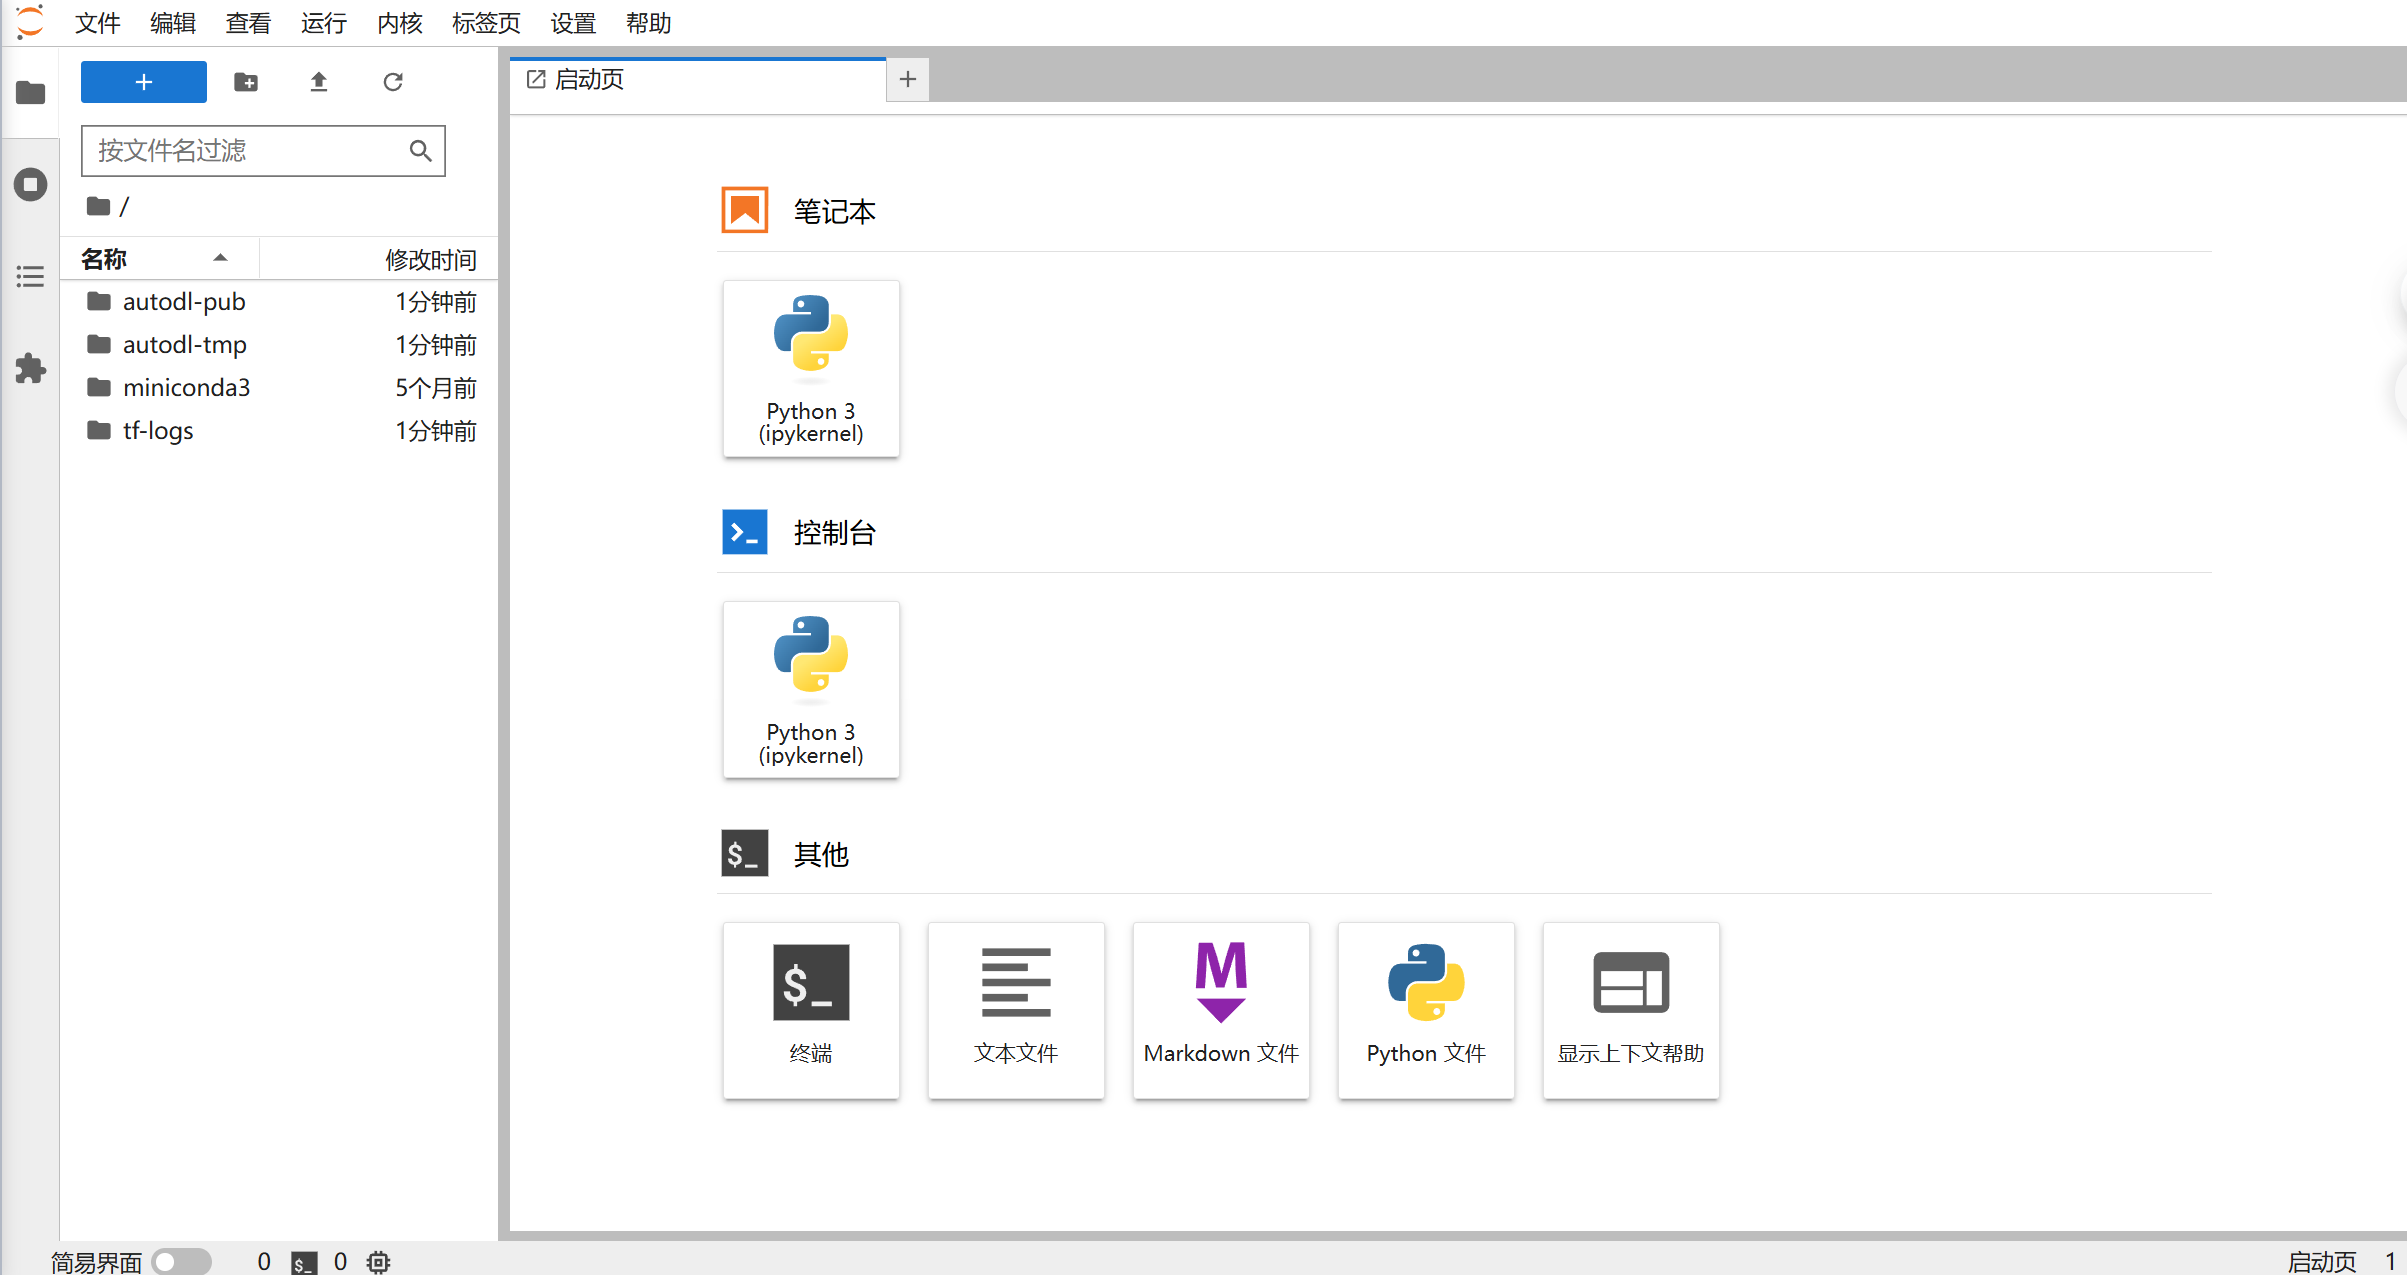This screenshot has height=1275, width=2407.
Task: Create a new Markdown file
Action: coord(1221,1010)
